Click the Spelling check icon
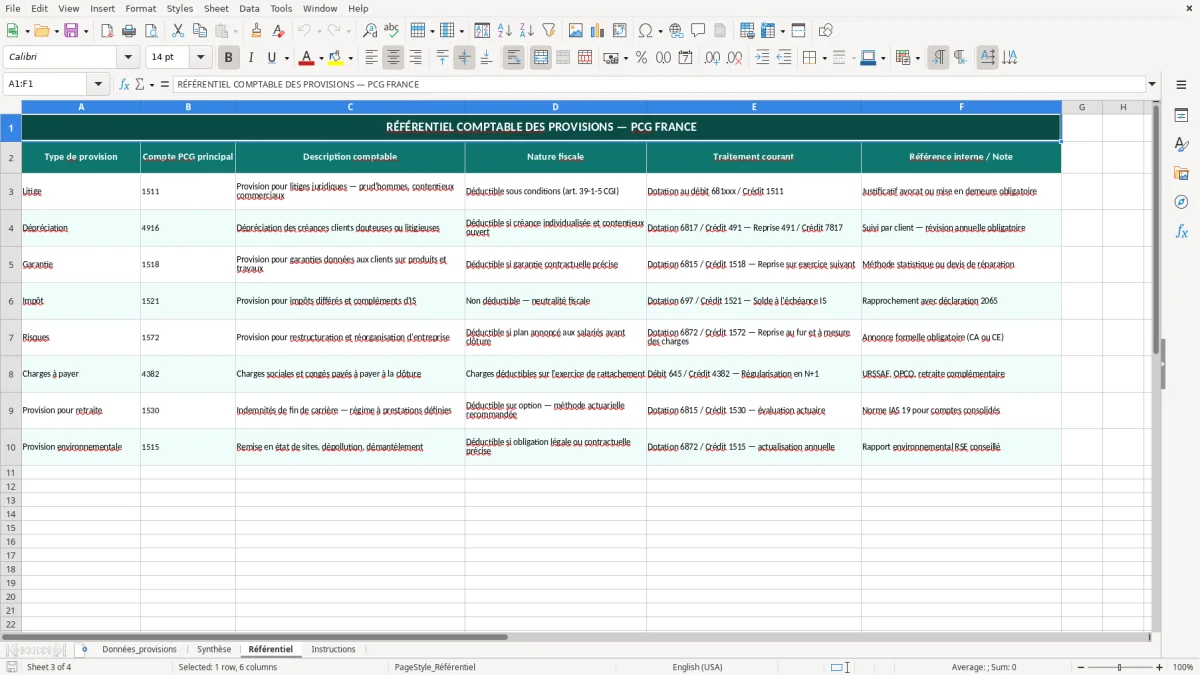This screenshot has height=675, width=1200. [392, 31]
